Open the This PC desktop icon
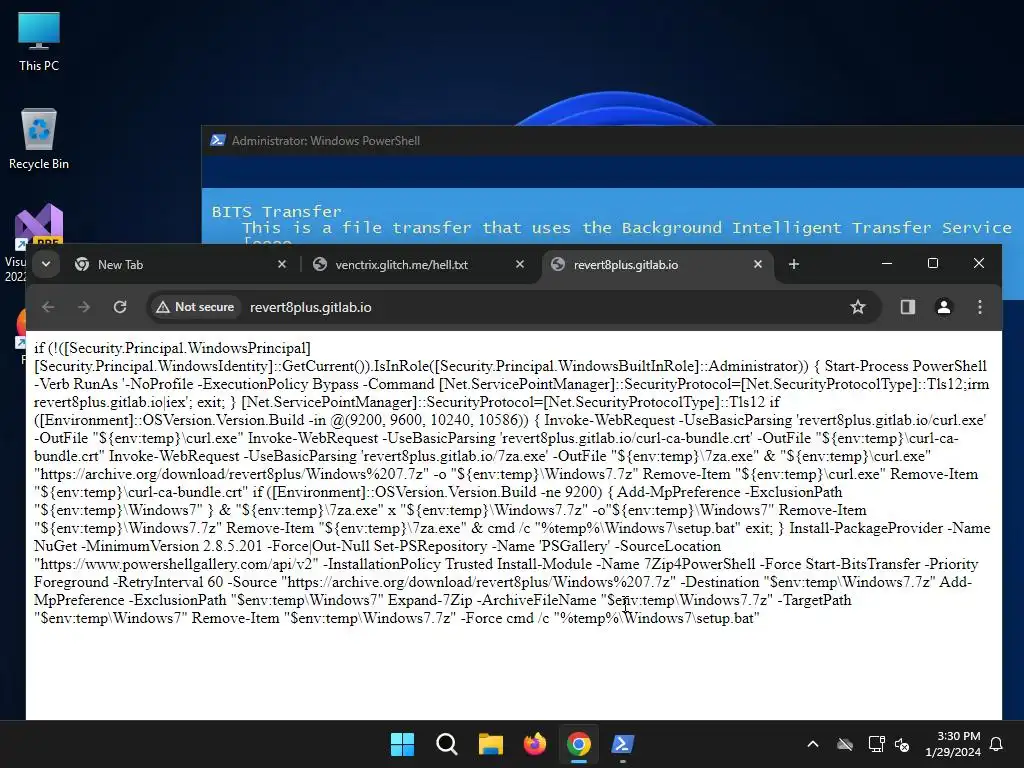The height and width of the screenshot is (768, 1024). tap(39, 42)
